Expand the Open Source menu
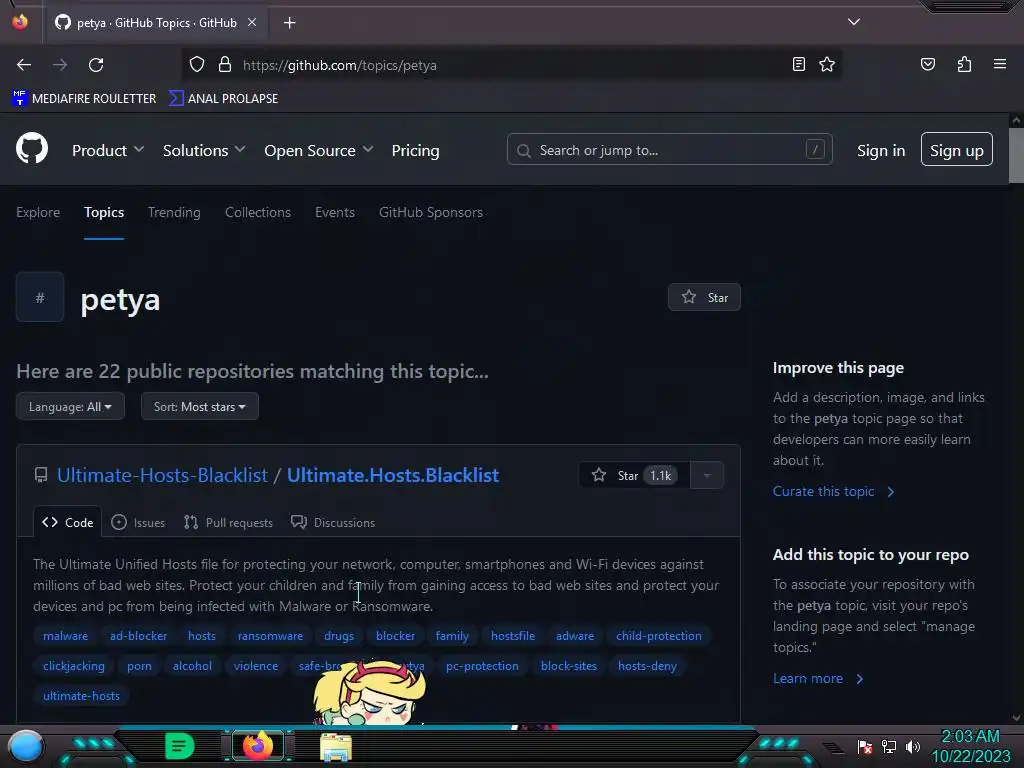Screen dimensions: 1024x768 [x=319, y=151]
